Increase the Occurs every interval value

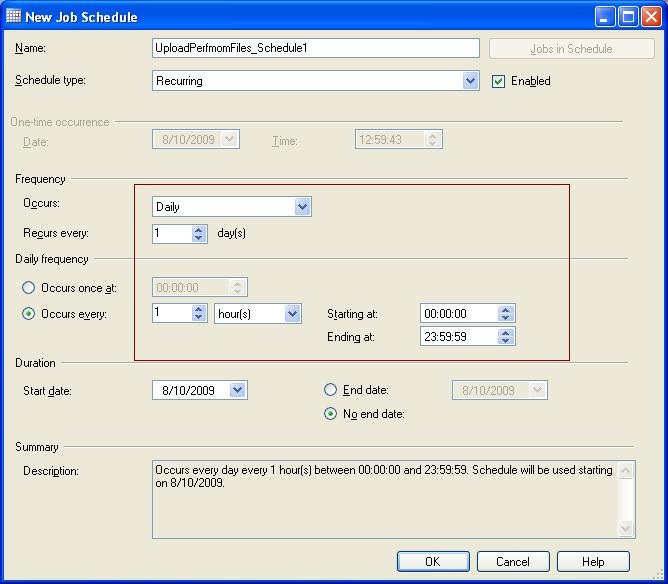(x=199, y=309)
